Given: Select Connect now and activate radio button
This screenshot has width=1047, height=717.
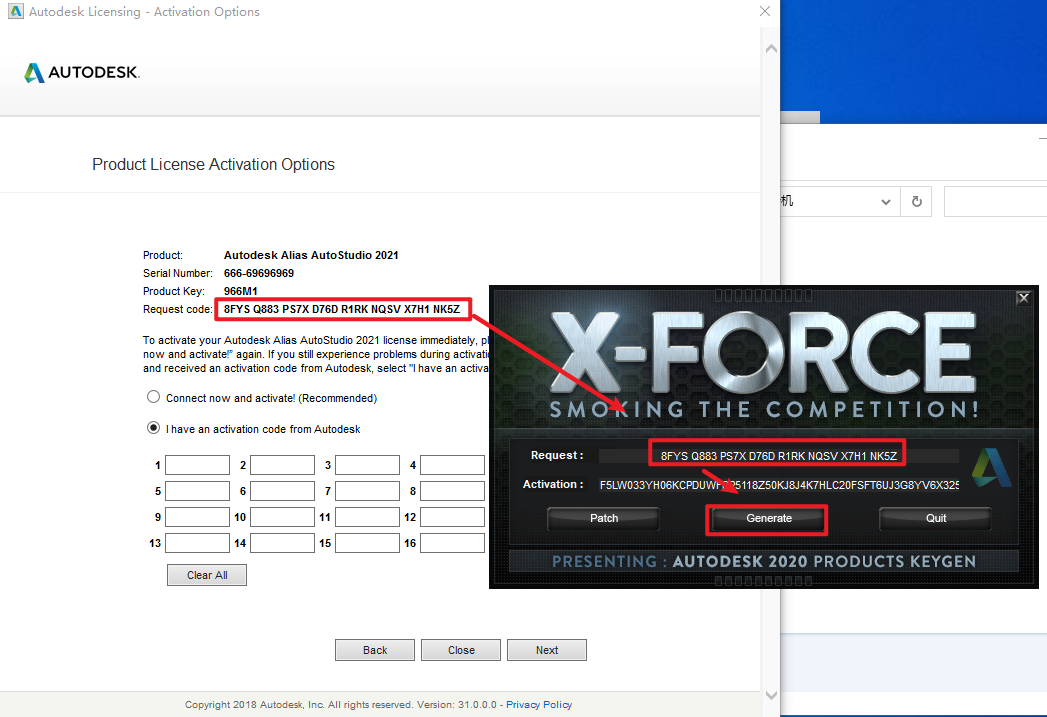Looking at the screenshot, I should (154, 397).
